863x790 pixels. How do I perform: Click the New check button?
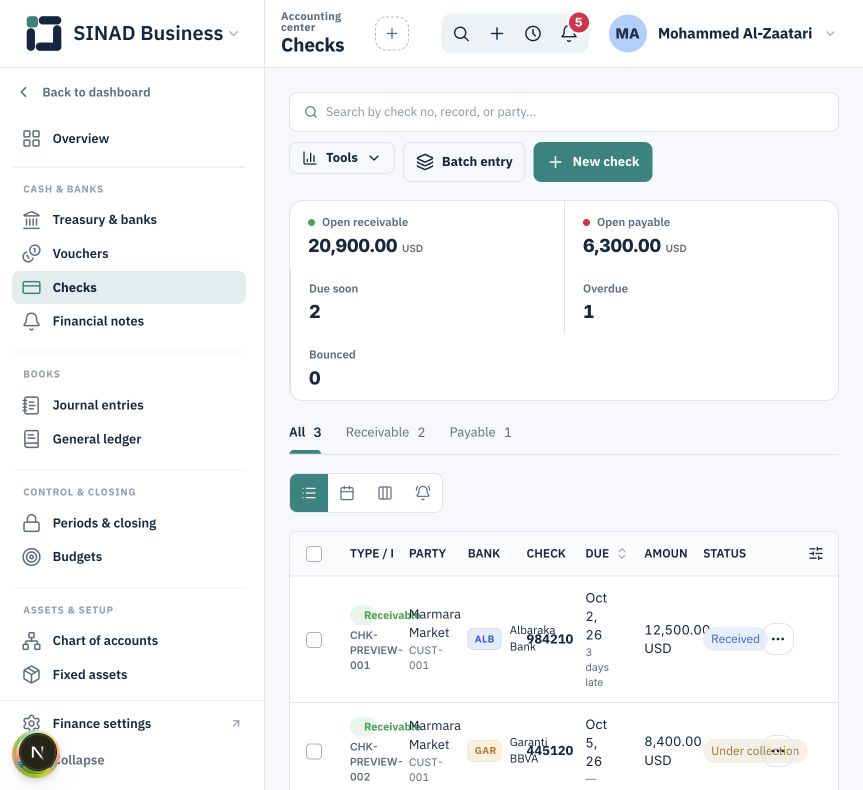[x=593, y=162]
